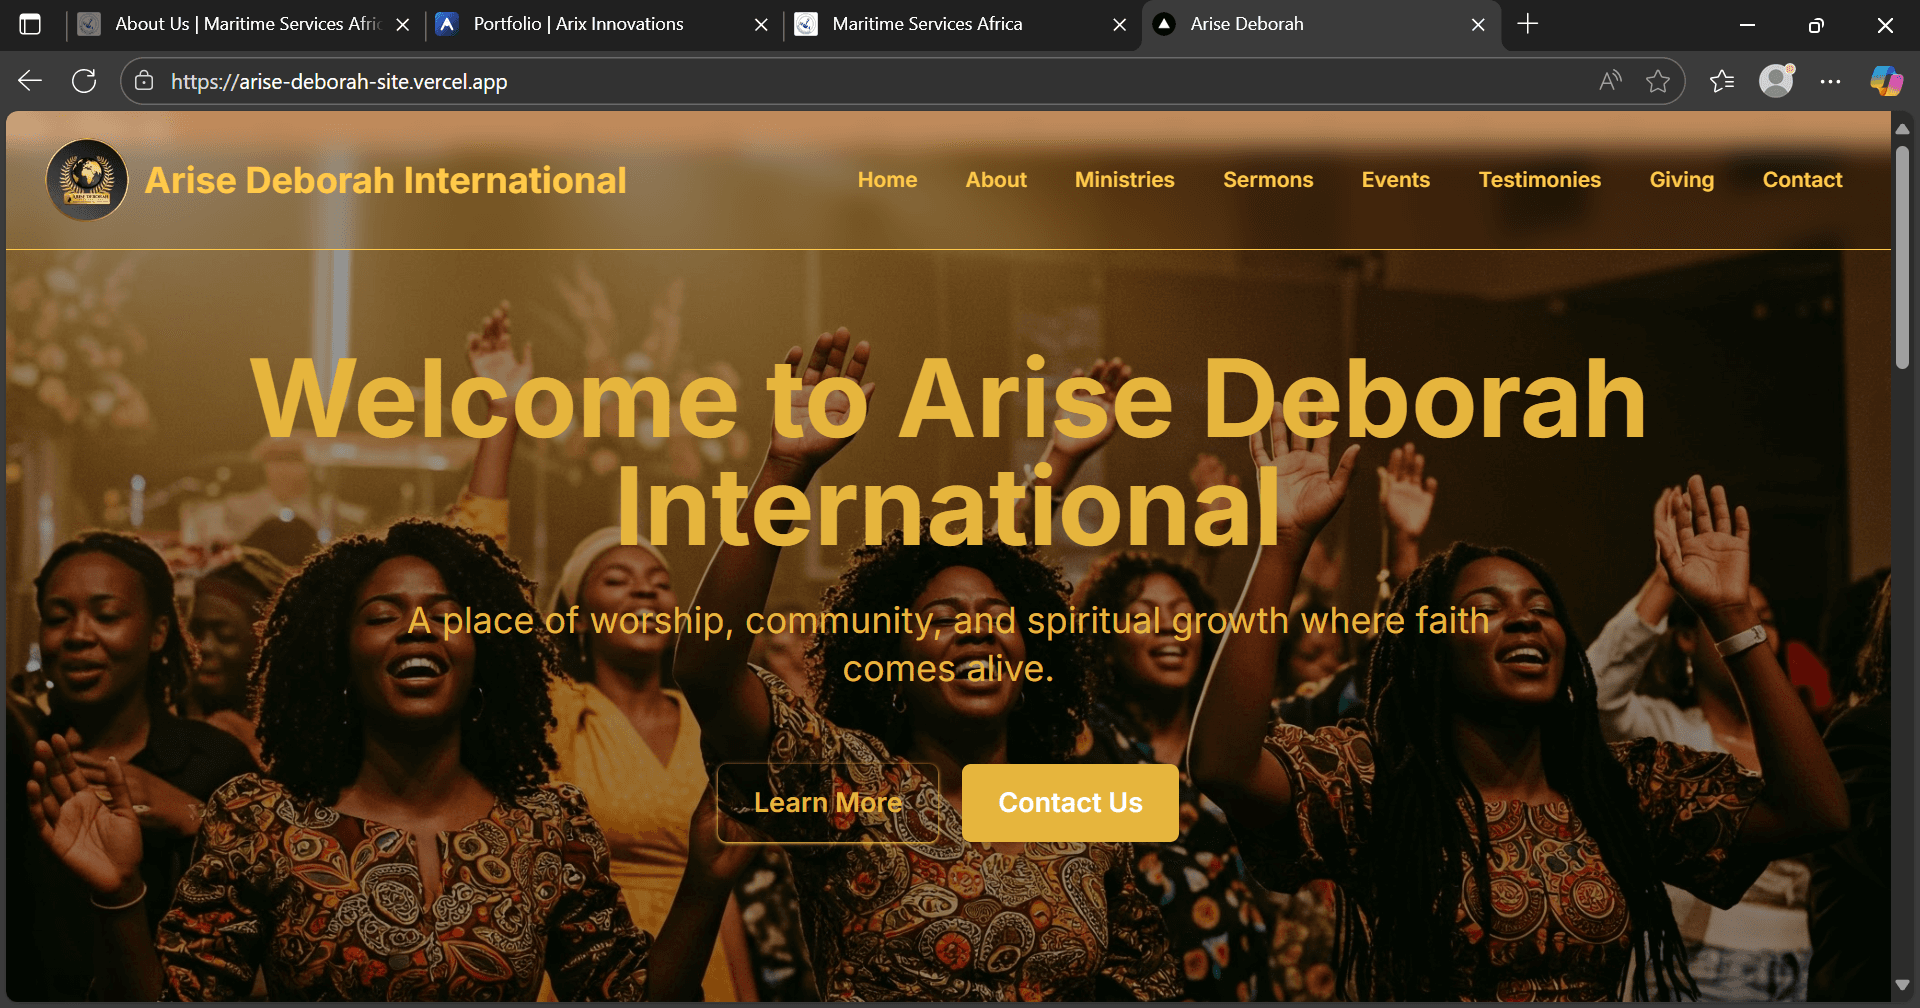Close the About Us Maritime Services tab
Image resolution: width=1920 pixels, height=1008 pixels.
403,25
